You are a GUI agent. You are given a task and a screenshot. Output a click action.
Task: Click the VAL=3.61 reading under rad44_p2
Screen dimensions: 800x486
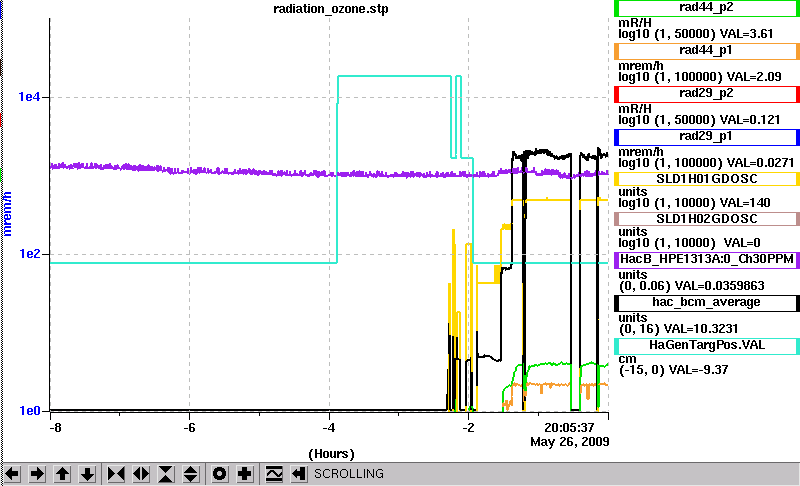746,34
